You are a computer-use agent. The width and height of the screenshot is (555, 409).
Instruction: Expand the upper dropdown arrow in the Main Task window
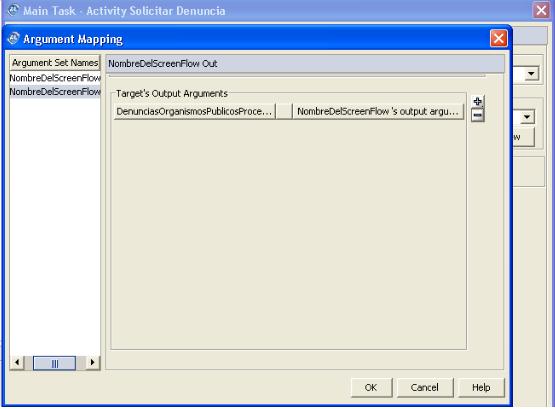pos(531,74)
